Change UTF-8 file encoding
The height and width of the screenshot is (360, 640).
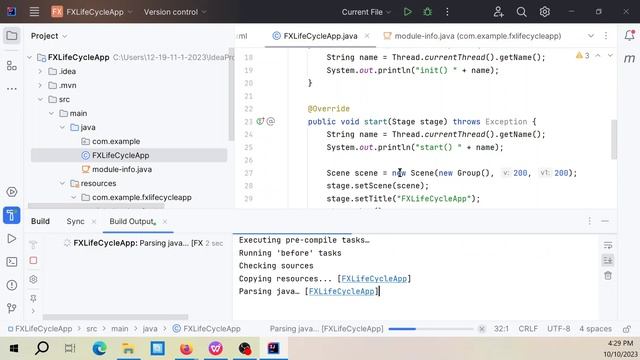pyautogui.click(x=558, y=329)
